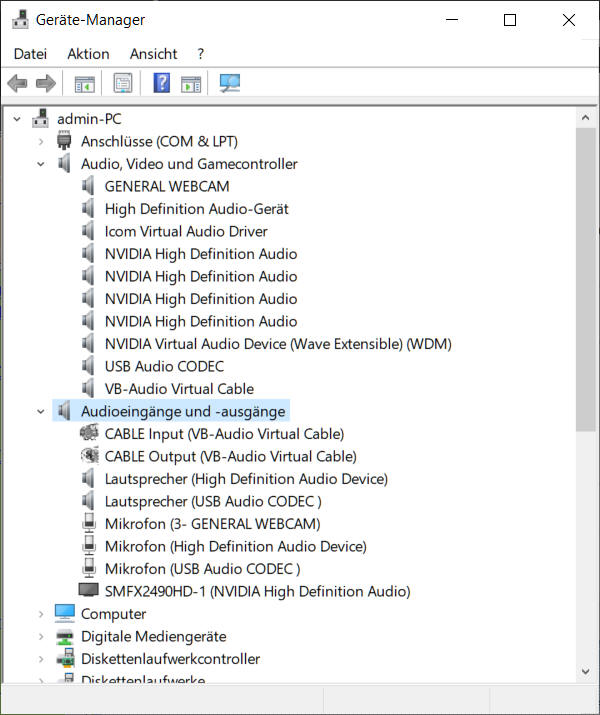Collapse the Audioeingänge und -ausgänge node

pos(41,411)
